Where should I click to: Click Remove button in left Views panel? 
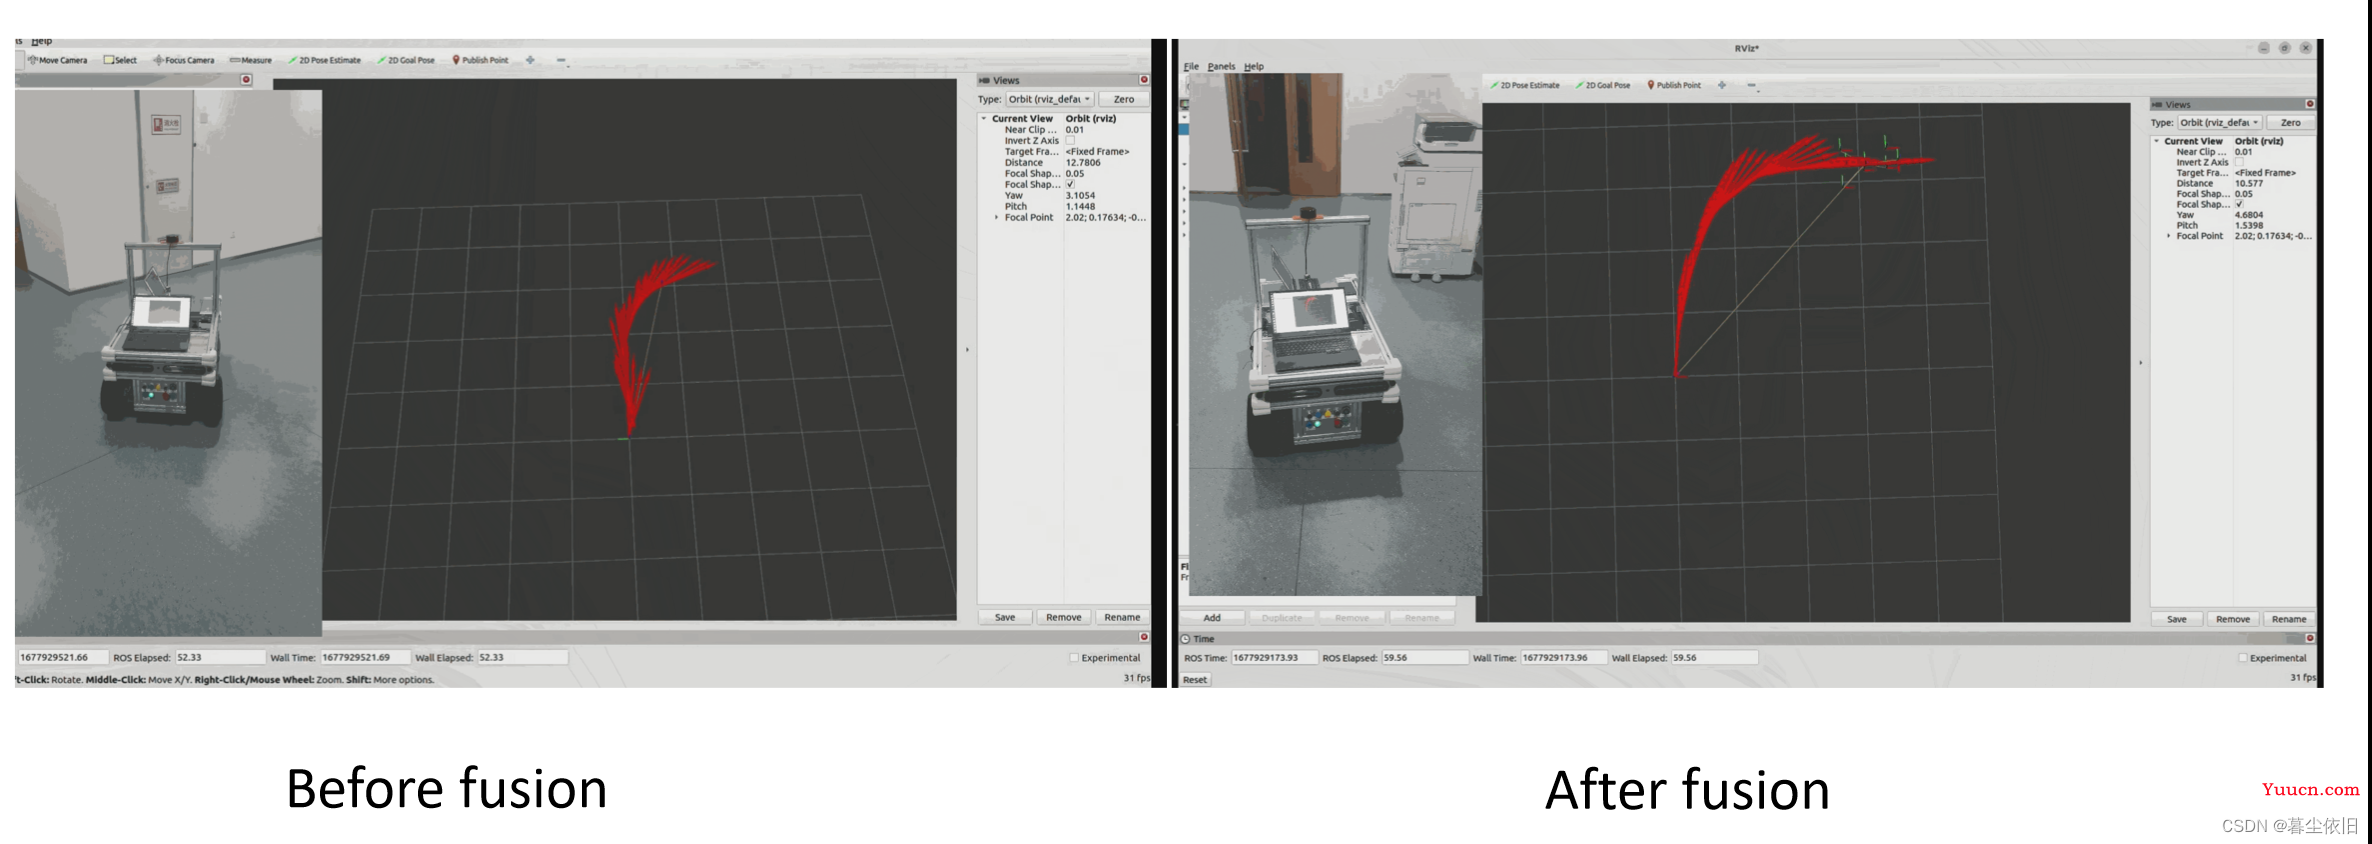click(1064, 617)
